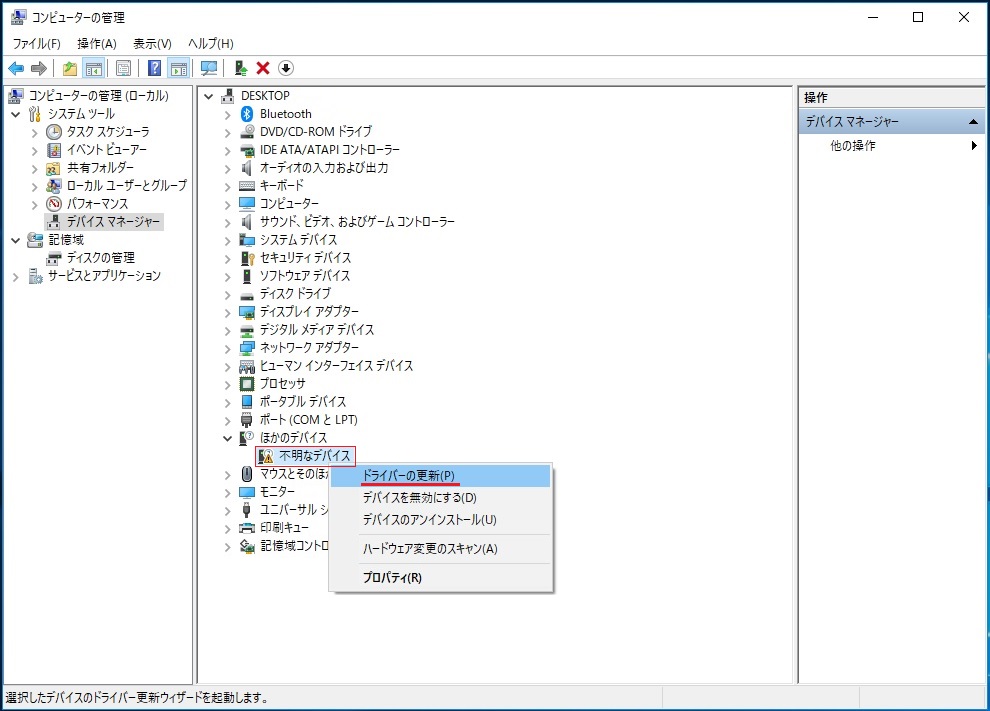This screenshot has width=990, height=711.
Task: Select デバイス マネージャー in left tree
Action: coord(113,222)
